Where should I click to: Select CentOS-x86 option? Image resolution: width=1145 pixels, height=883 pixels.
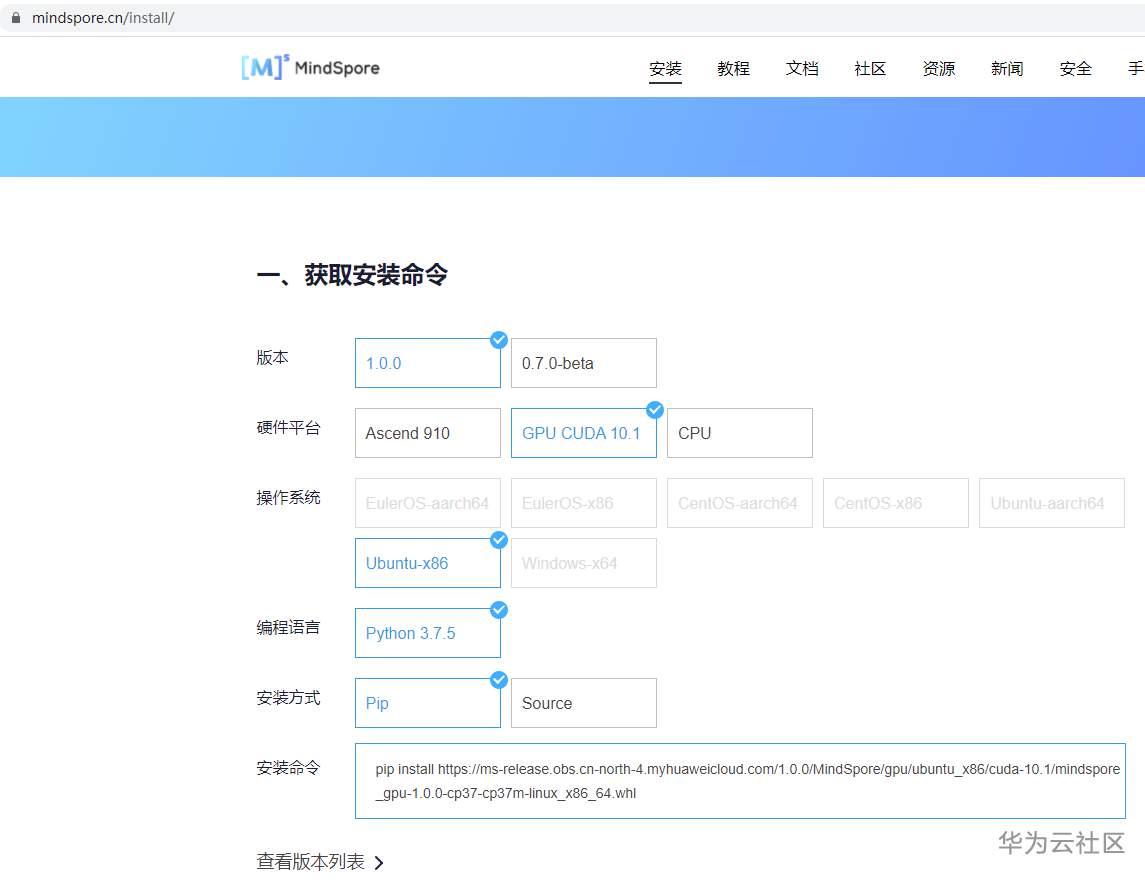coord(896,503)
